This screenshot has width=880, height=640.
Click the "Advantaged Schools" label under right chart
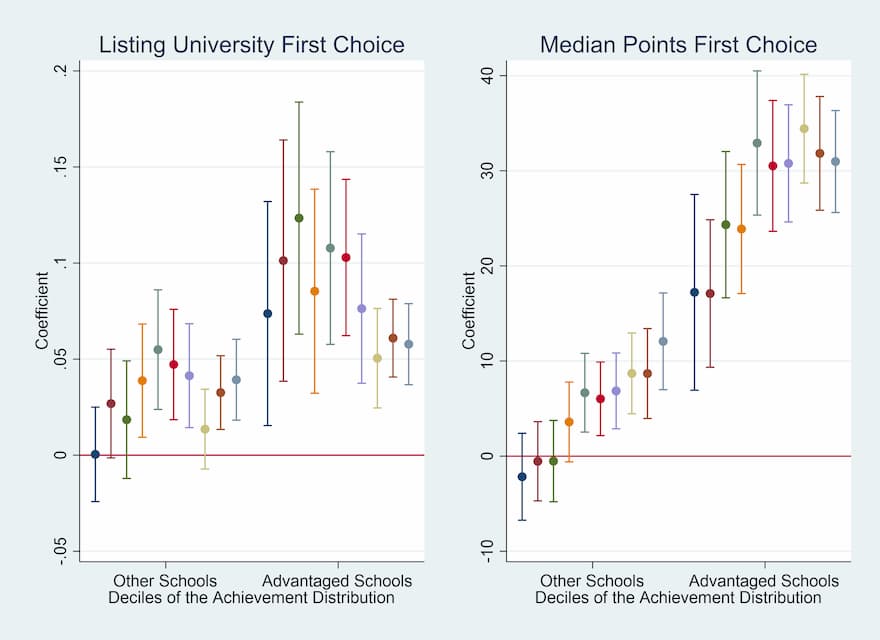764,581
